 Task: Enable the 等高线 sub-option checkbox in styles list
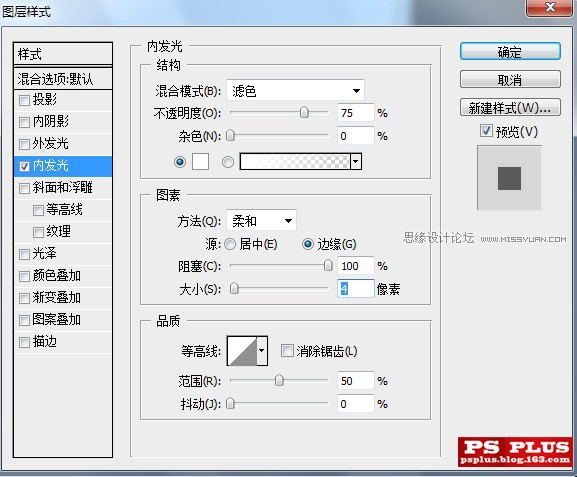click(x=38, y=211)
